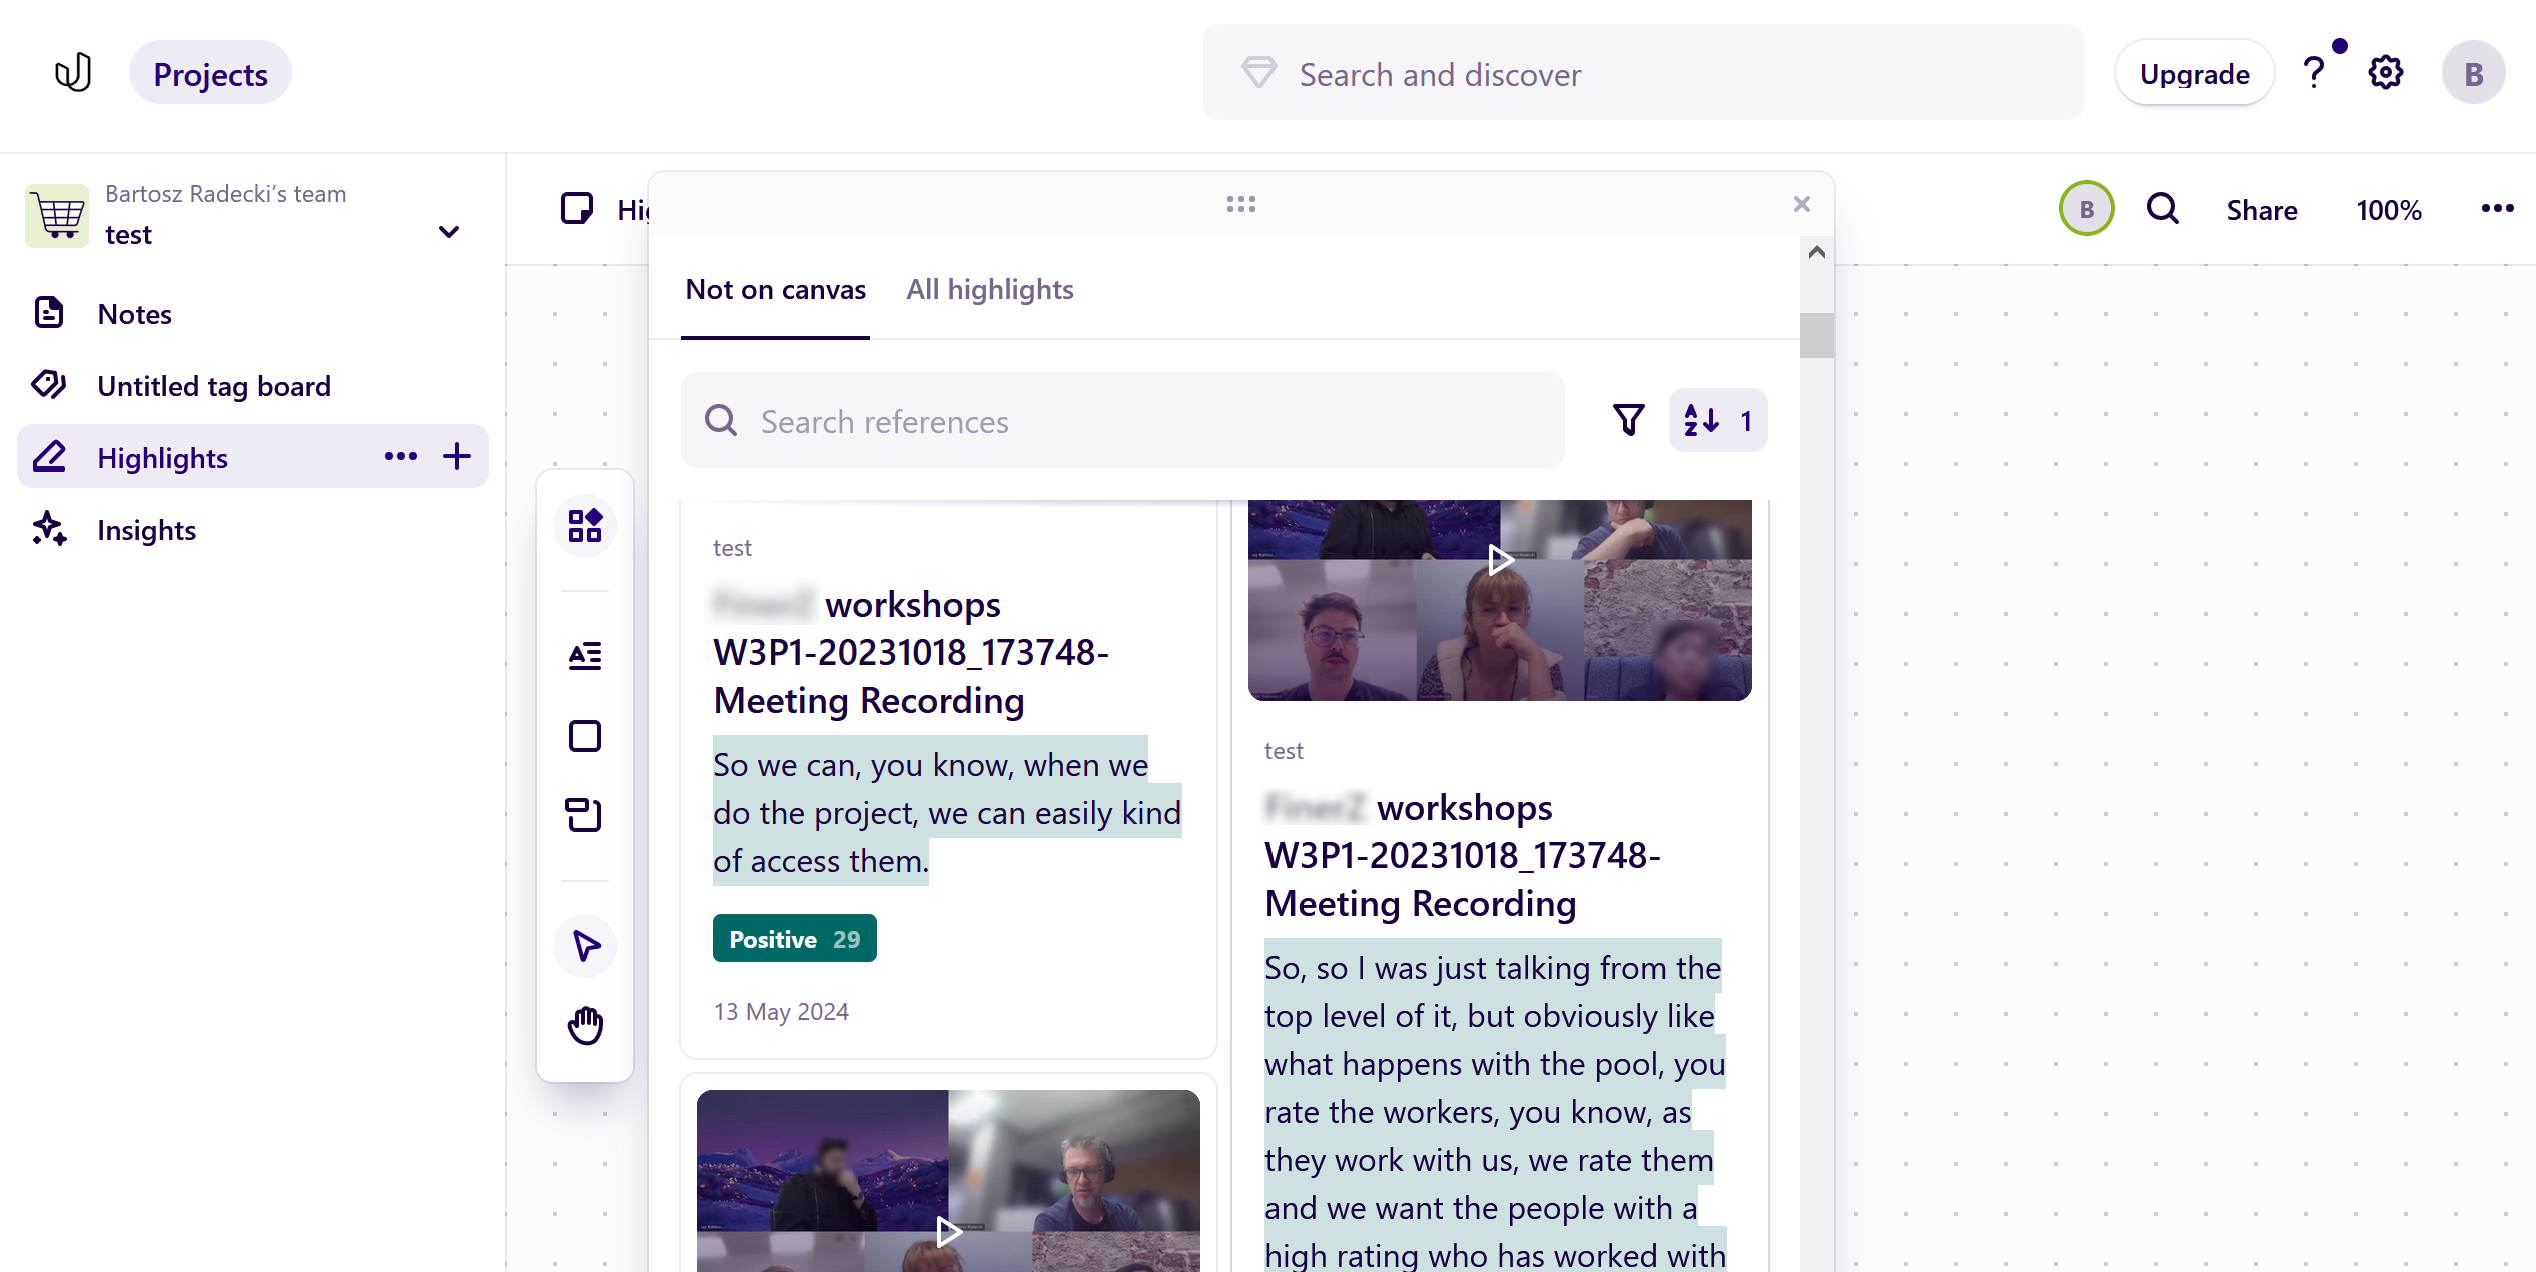Expand the test project chevron

(x=449, y=232)
